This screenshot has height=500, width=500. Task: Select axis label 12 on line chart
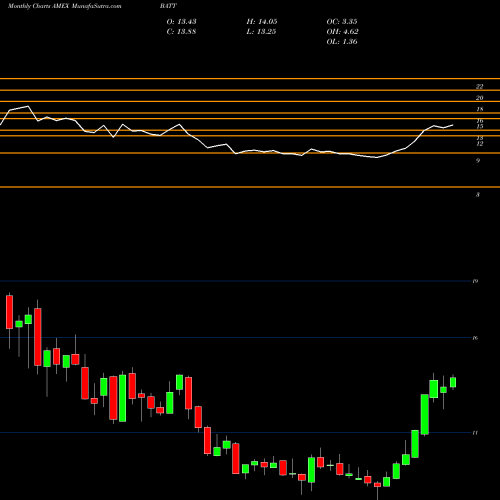coord(480,144)
